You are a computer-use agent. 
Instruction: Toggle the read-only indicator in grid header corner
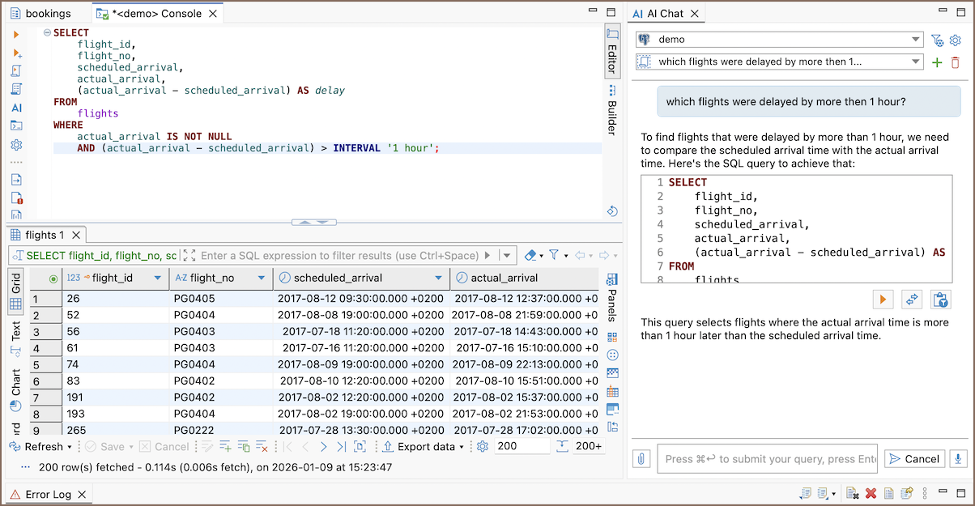click(x=53, y=278)
